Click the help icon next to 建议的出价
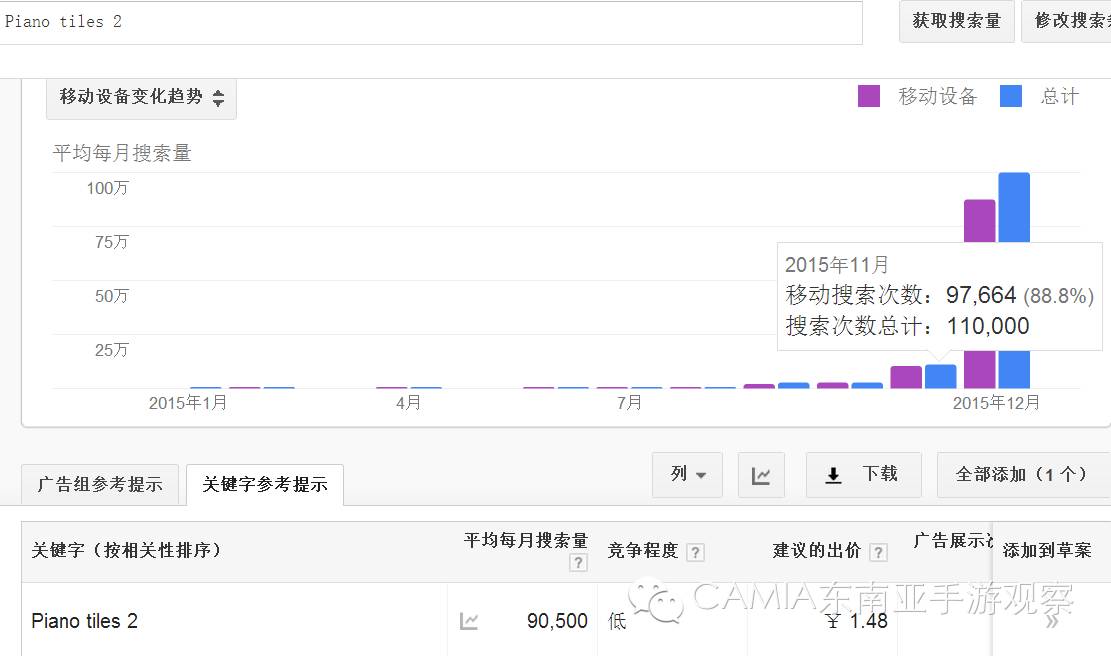 pos(879,553)
